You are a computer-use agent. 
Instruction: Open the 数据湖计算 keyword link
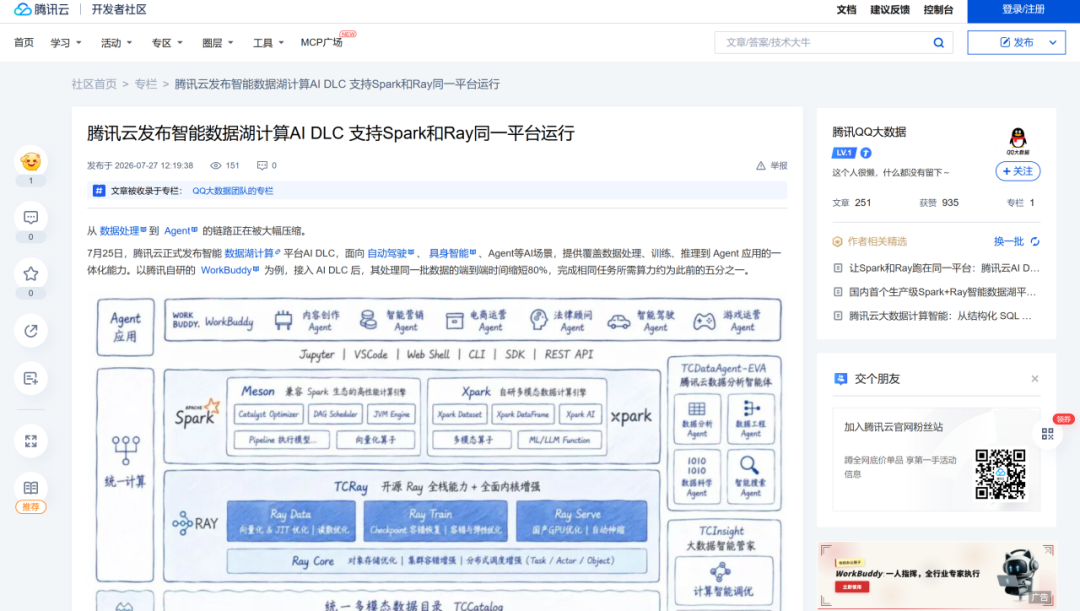[x=252, y=253]
